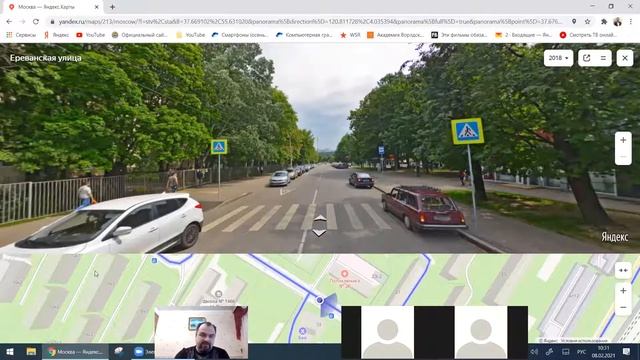Open the Windows Start menu

(x=10, y=351)
